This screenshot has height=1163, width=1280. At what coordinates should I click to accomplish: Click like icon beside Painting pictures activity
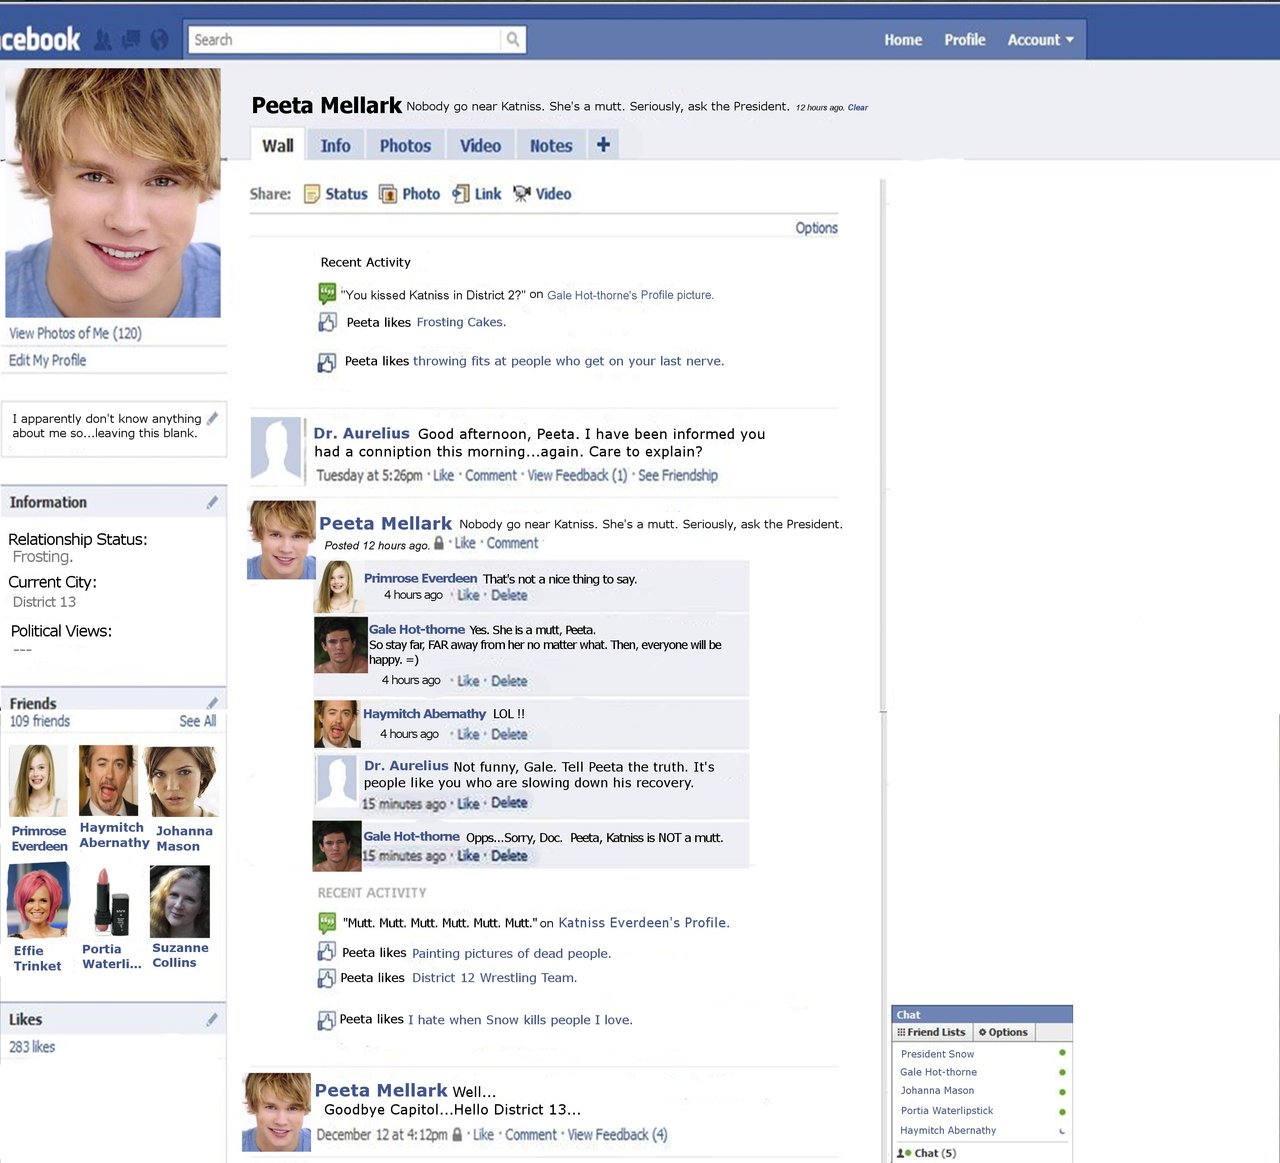(x=327, y=952)
